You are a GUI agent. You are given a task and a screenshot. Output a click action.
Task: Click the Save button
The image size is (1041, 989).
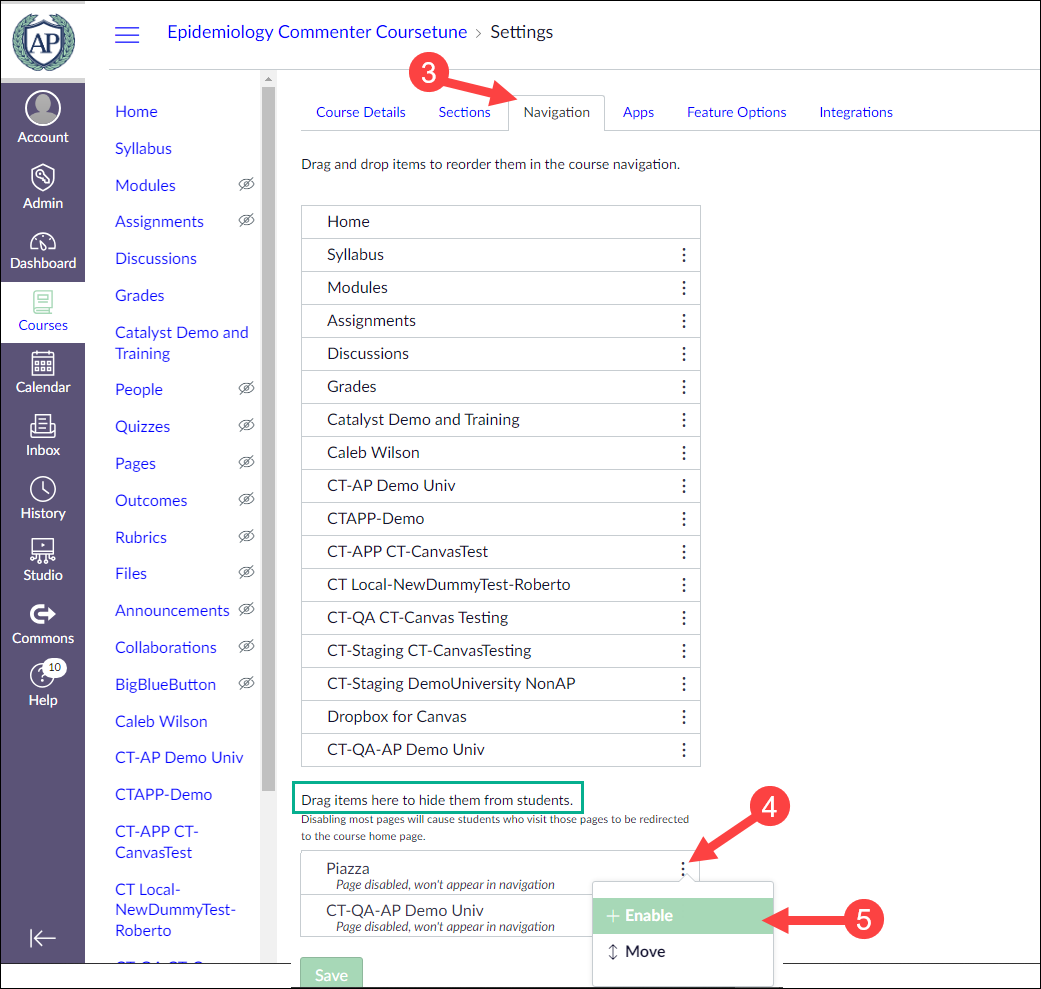pyautogui.click(x=331, y=973)
